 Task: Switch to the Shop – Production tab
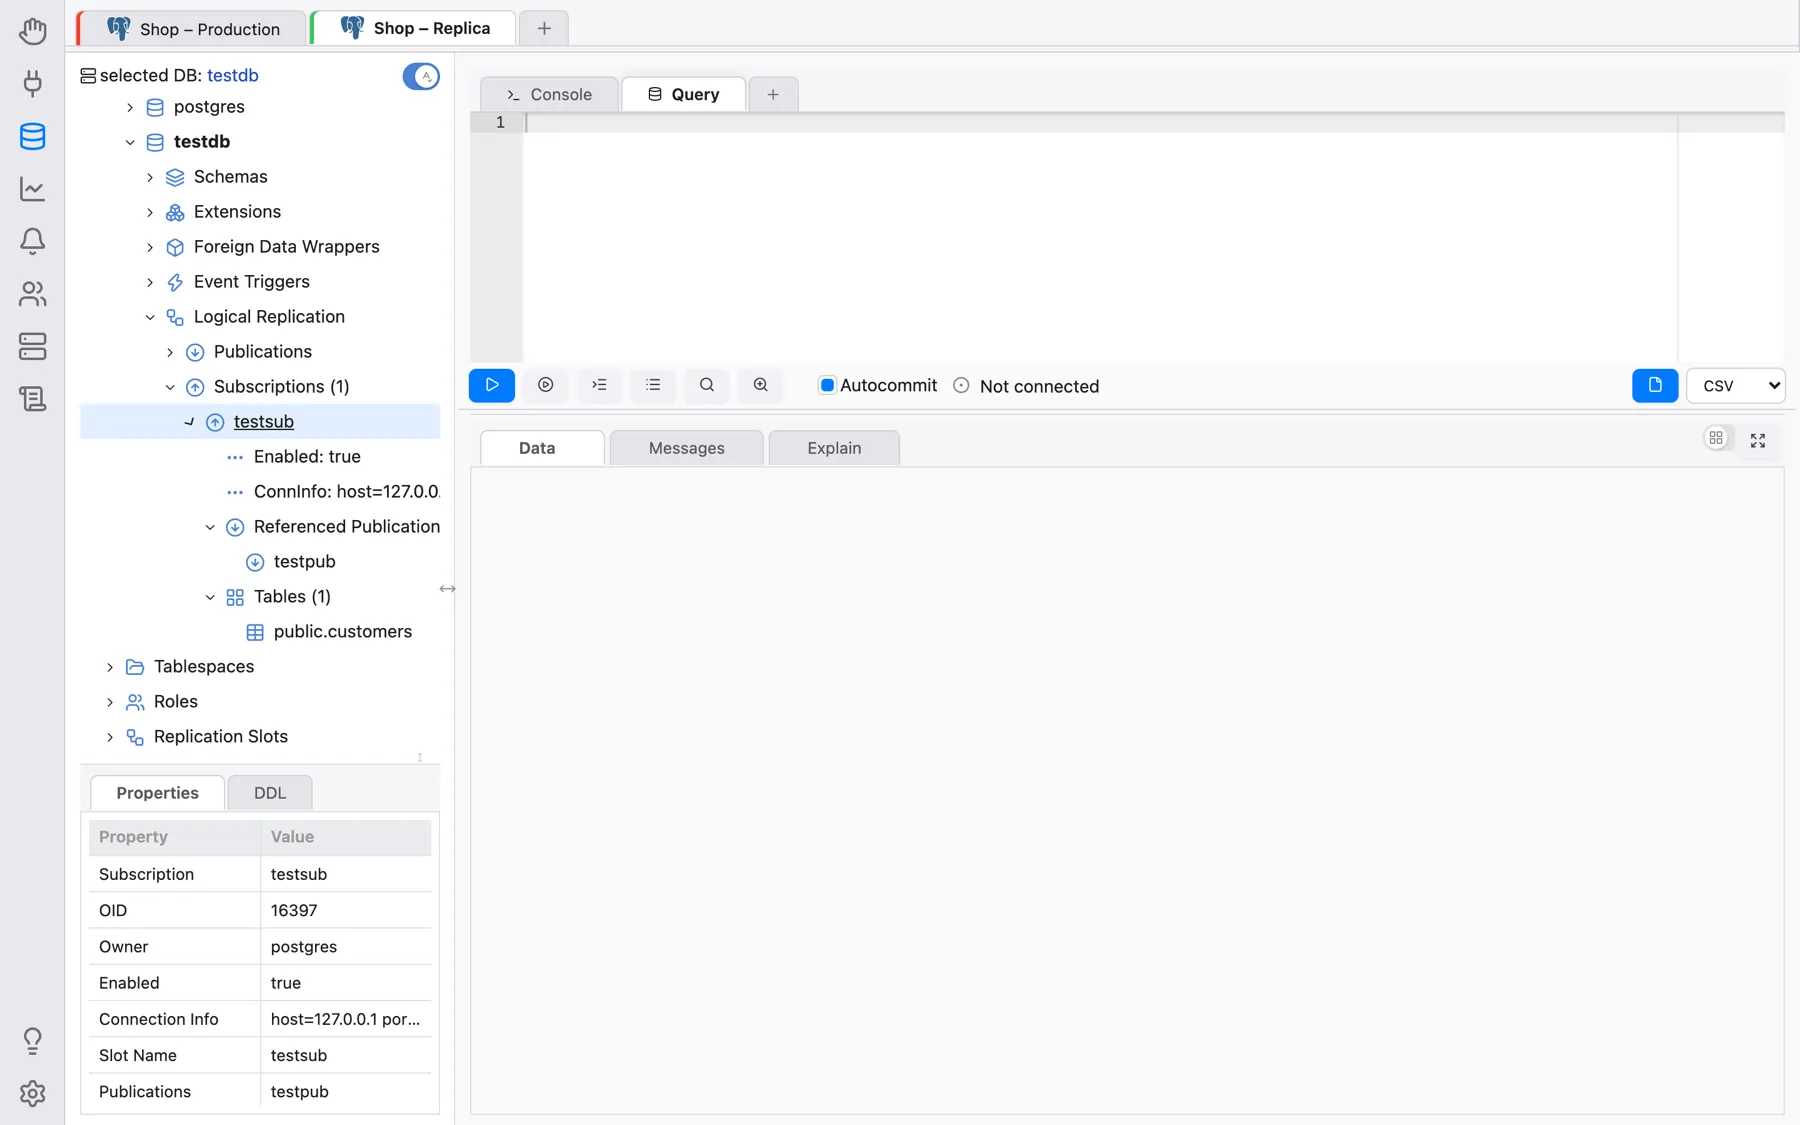192,29
